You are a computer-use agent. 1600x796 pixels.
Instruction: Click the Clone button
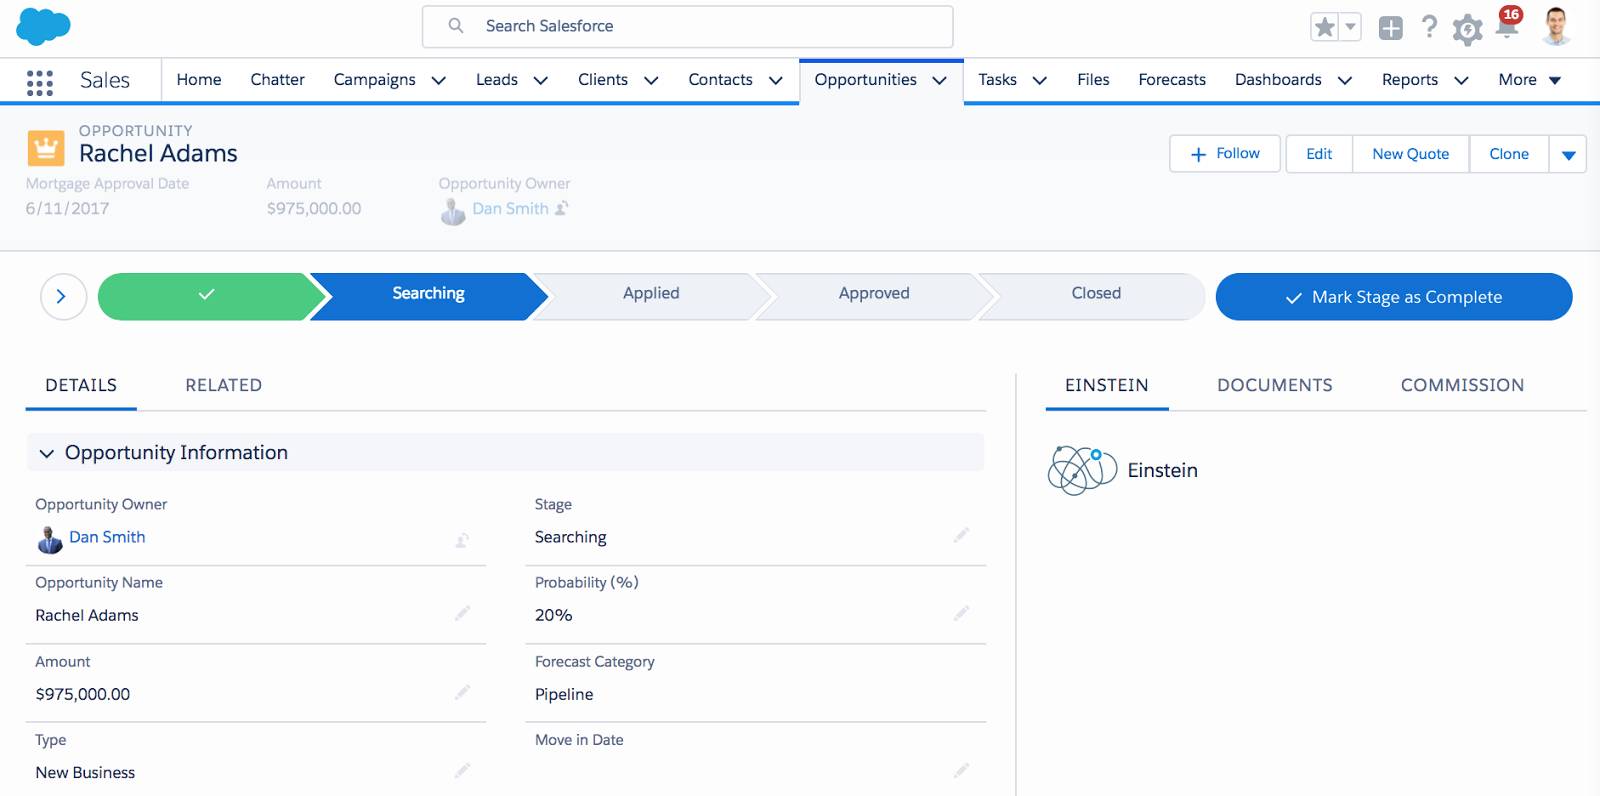pos(1509,154)
